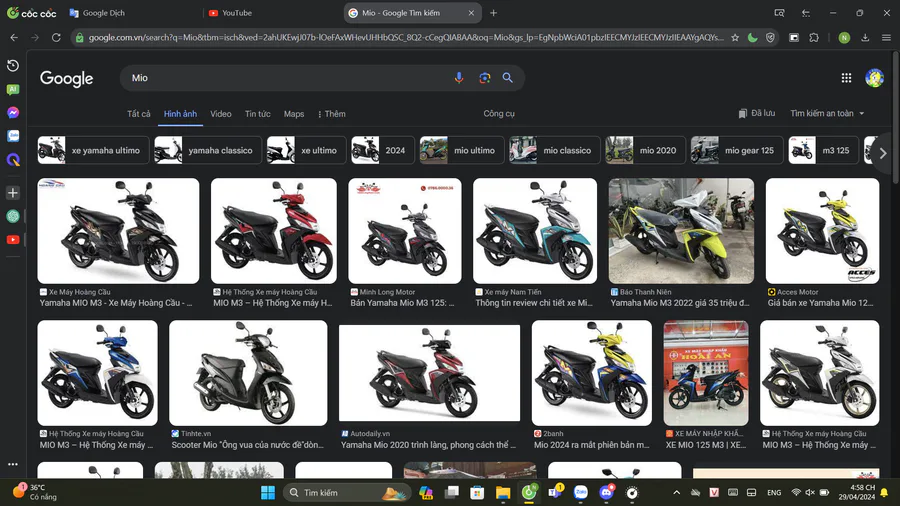This screenshot has width=900, height=506.
Task: Open Microsoft Store from the taskbar
Action: [477, 493]
